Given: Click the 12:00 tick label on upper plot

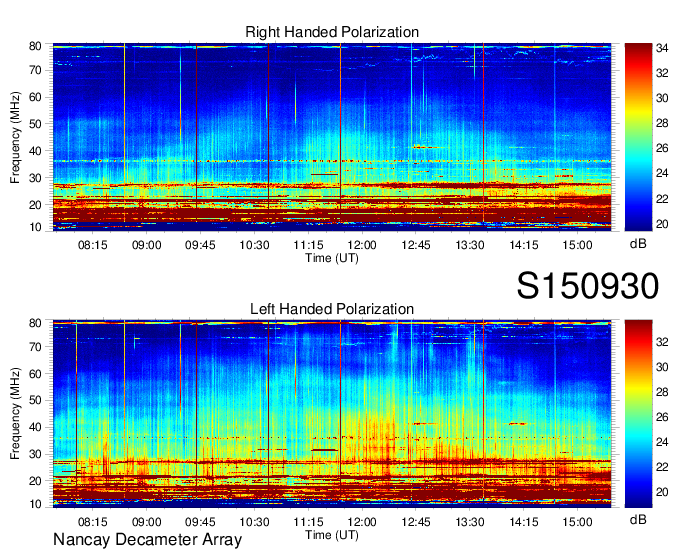Looking at the screenshot, I should click(362, 245).
